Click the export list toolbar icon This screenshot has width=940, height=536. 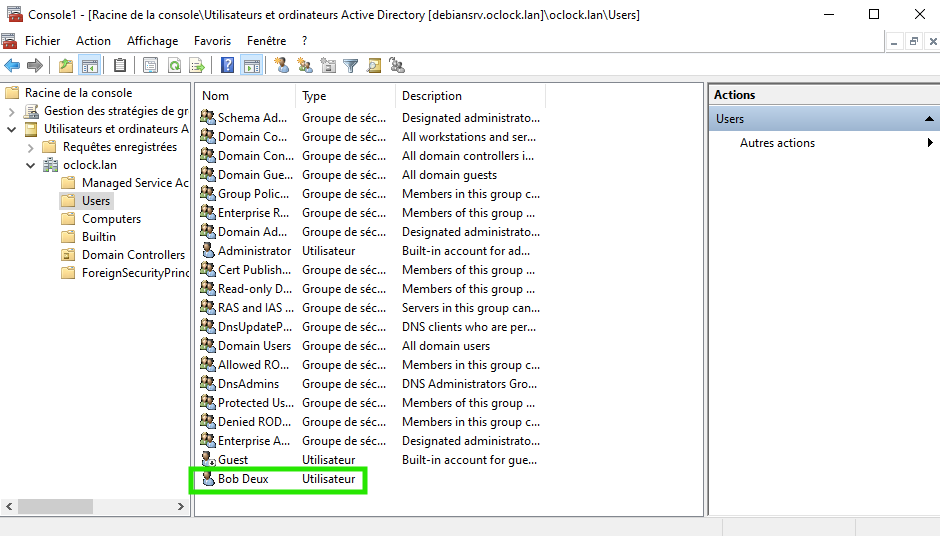click(197, 66)
